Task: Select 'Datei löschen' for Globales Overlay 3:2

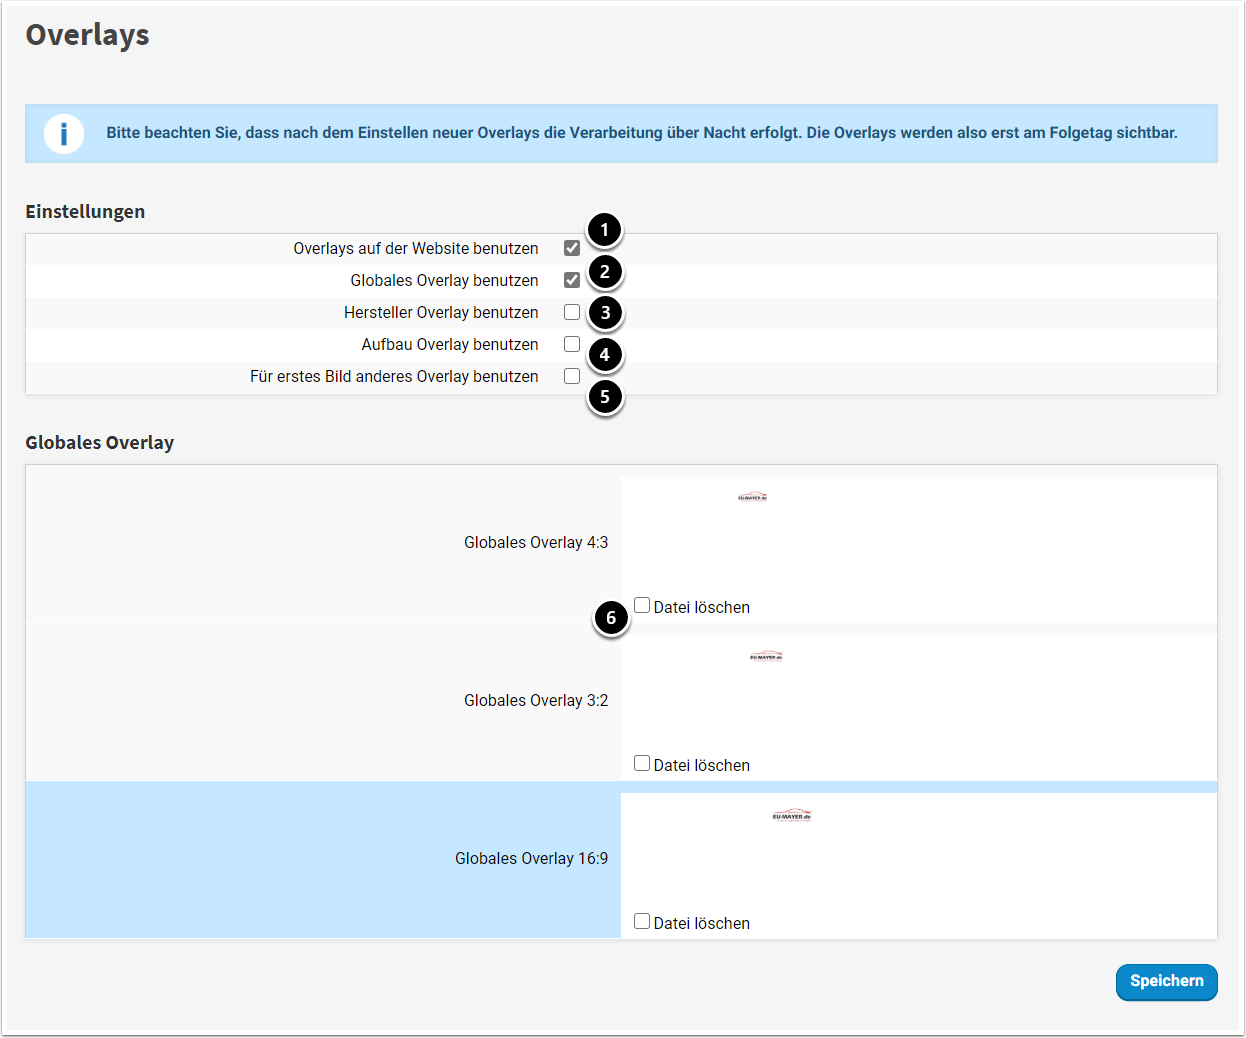Action: pyautogui.click(x=642, y=763)
